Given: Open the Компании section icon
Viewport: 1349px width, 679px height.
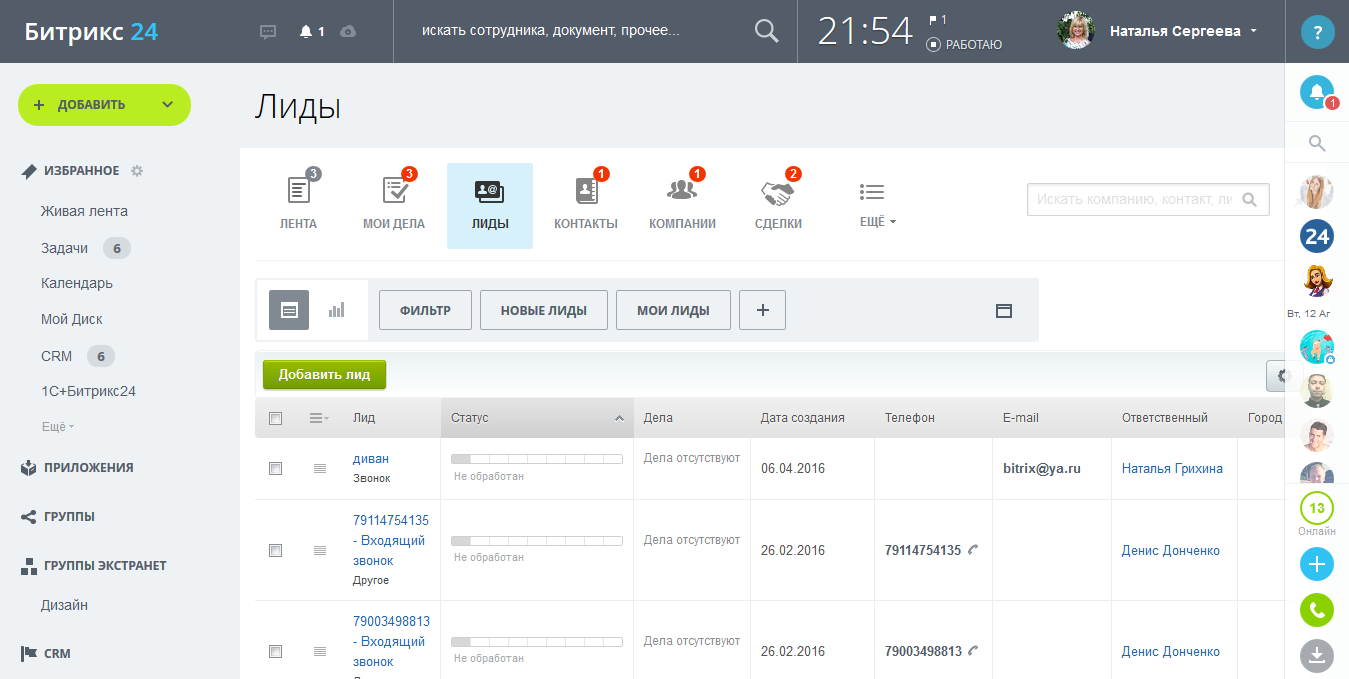Looking at the screenshot, I should tap(682, 191).
